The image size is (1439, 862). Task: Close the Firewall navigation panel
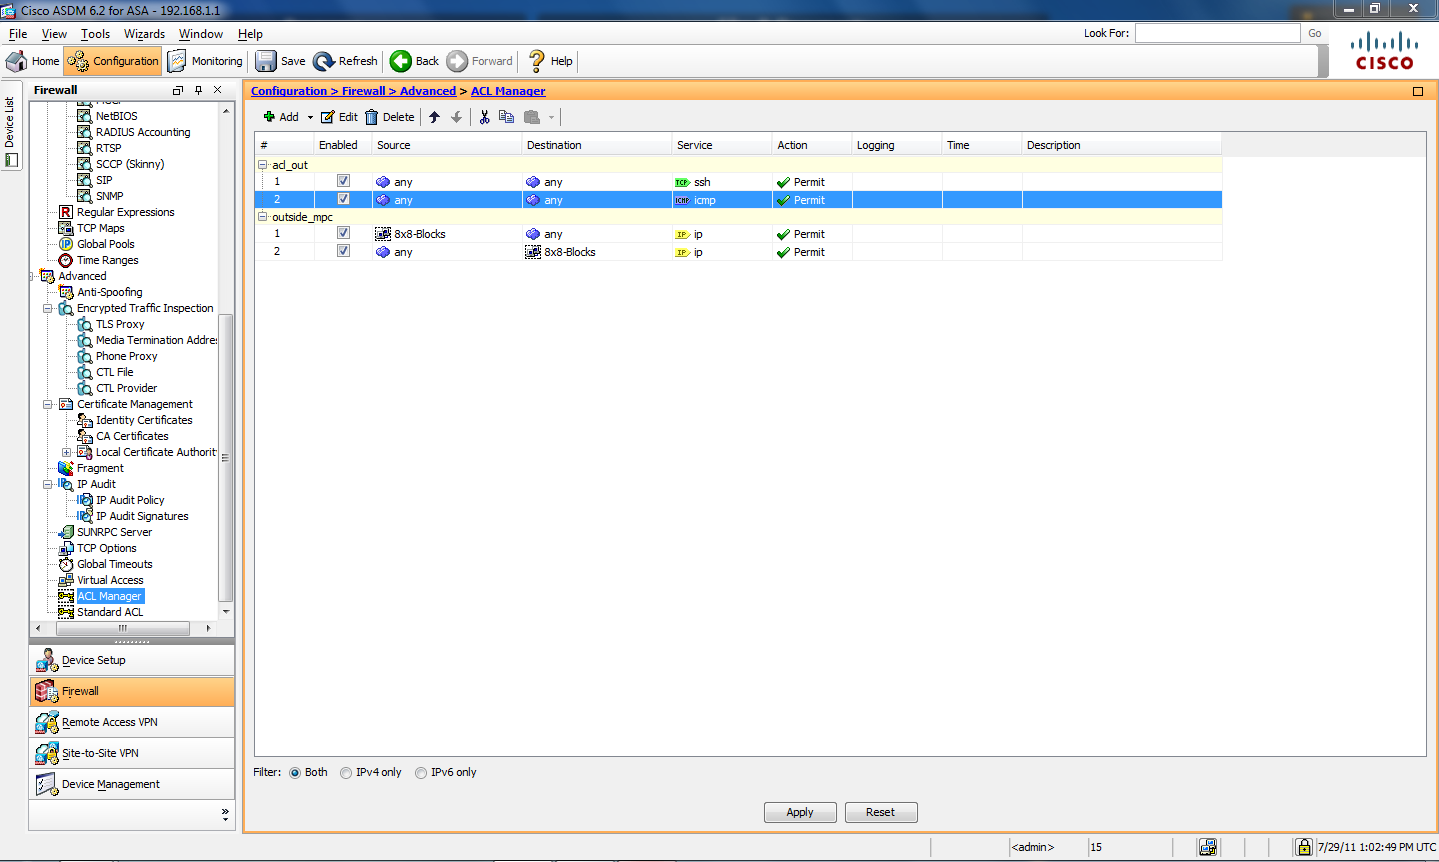pyautogui.click(x=218, y=90)
